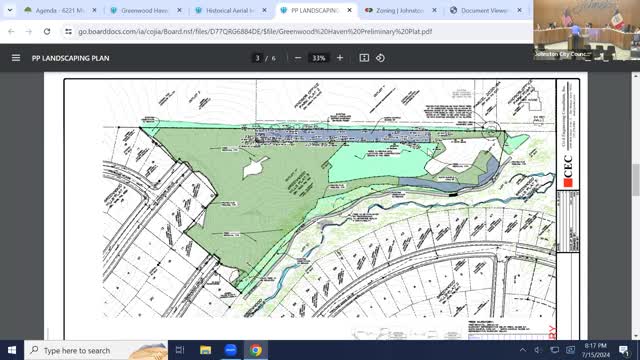This screenshot has width=640, height=360.
Task: Edit the current page number field
Action: point(257,58)
